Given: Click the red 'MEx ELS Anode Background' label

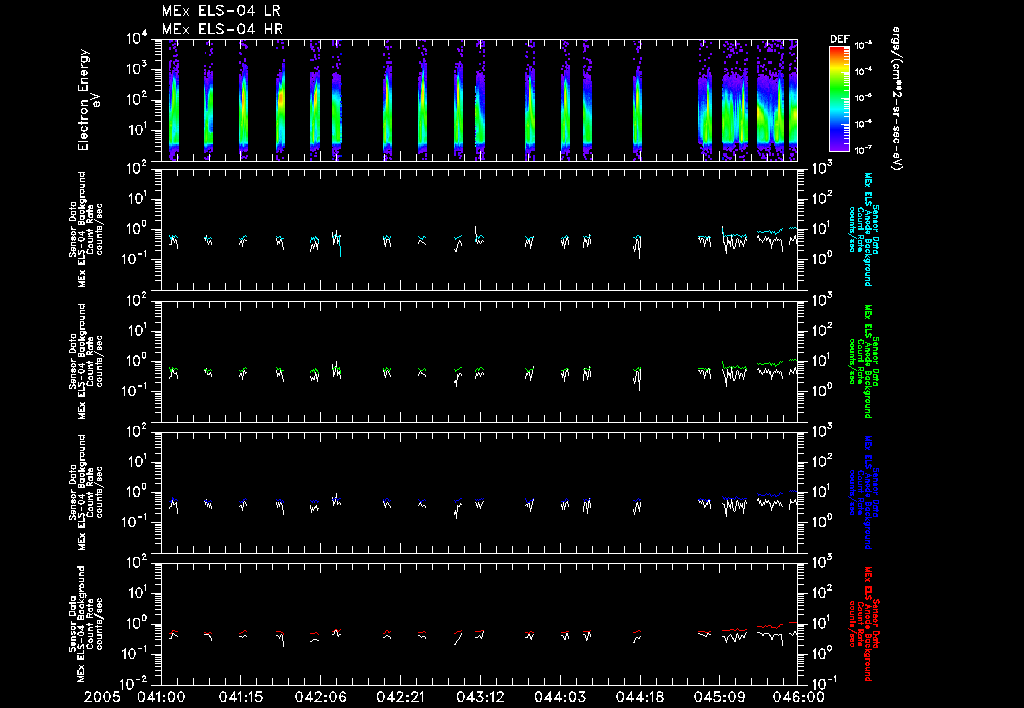Looking at the screenshot, I should [x=868, y=624].
